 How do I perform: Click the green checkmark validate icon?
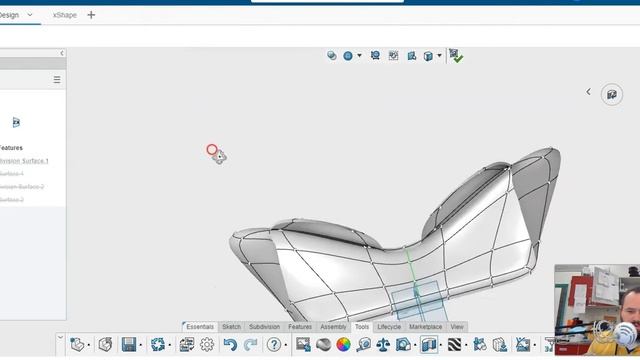coord(456,56)
